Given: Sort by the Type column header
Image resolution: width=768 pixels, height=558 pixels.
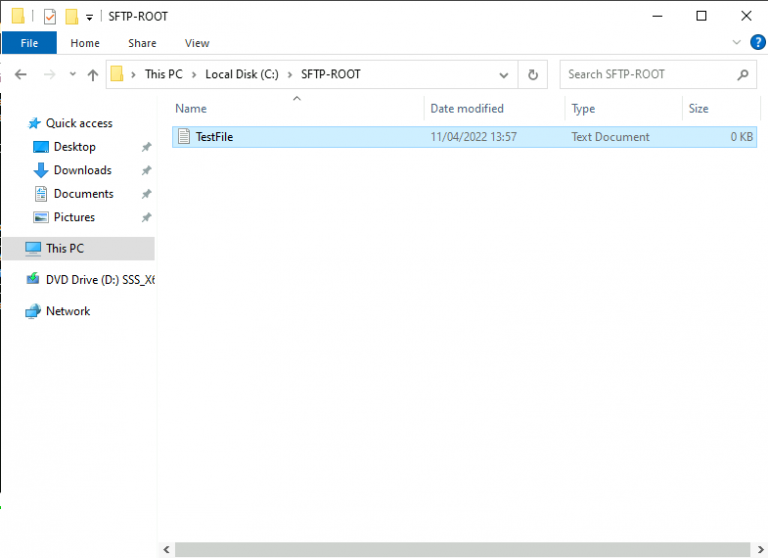Looking at the screenshot, I should pyautogui.click(x=624, y=108).
